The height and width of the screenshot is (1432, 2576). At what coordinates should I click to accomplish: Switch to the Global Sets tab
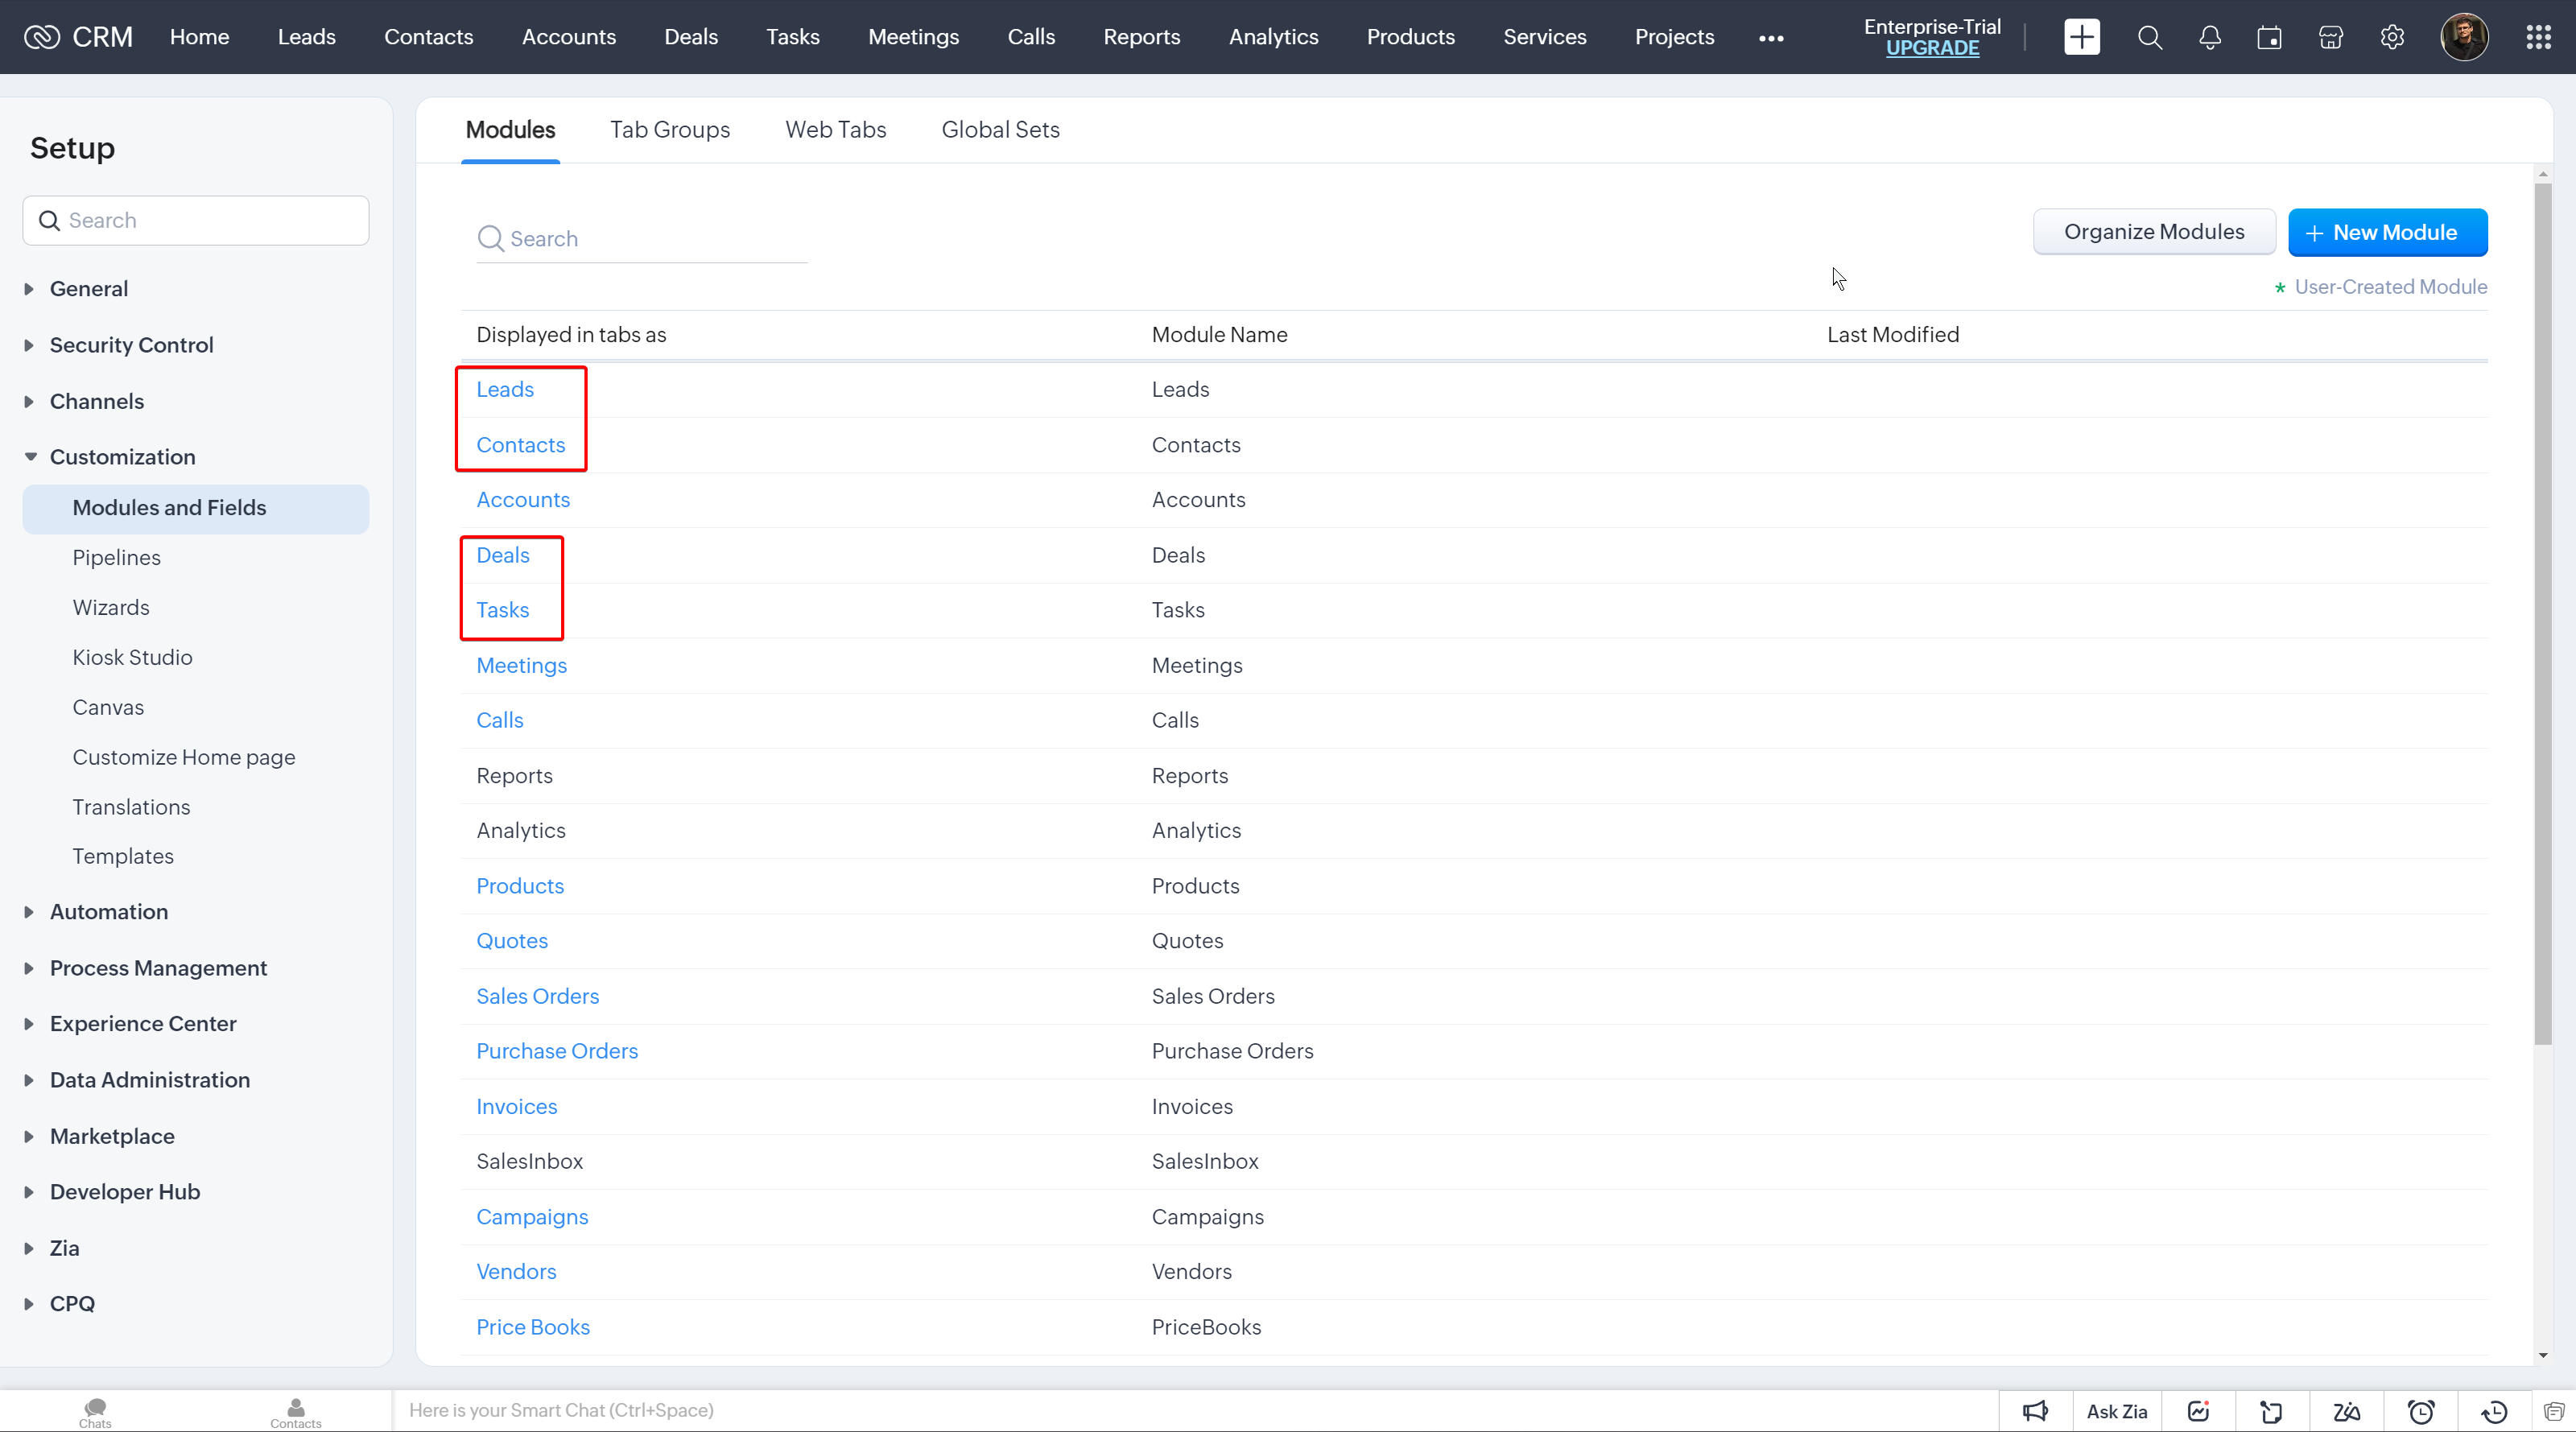coord(1000,130)
